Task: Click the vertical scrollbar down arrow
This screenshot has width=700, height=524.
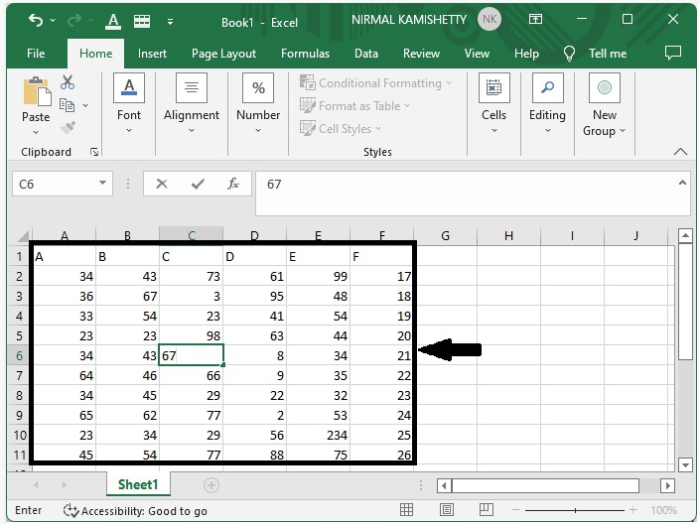Action: click(685, 464)
